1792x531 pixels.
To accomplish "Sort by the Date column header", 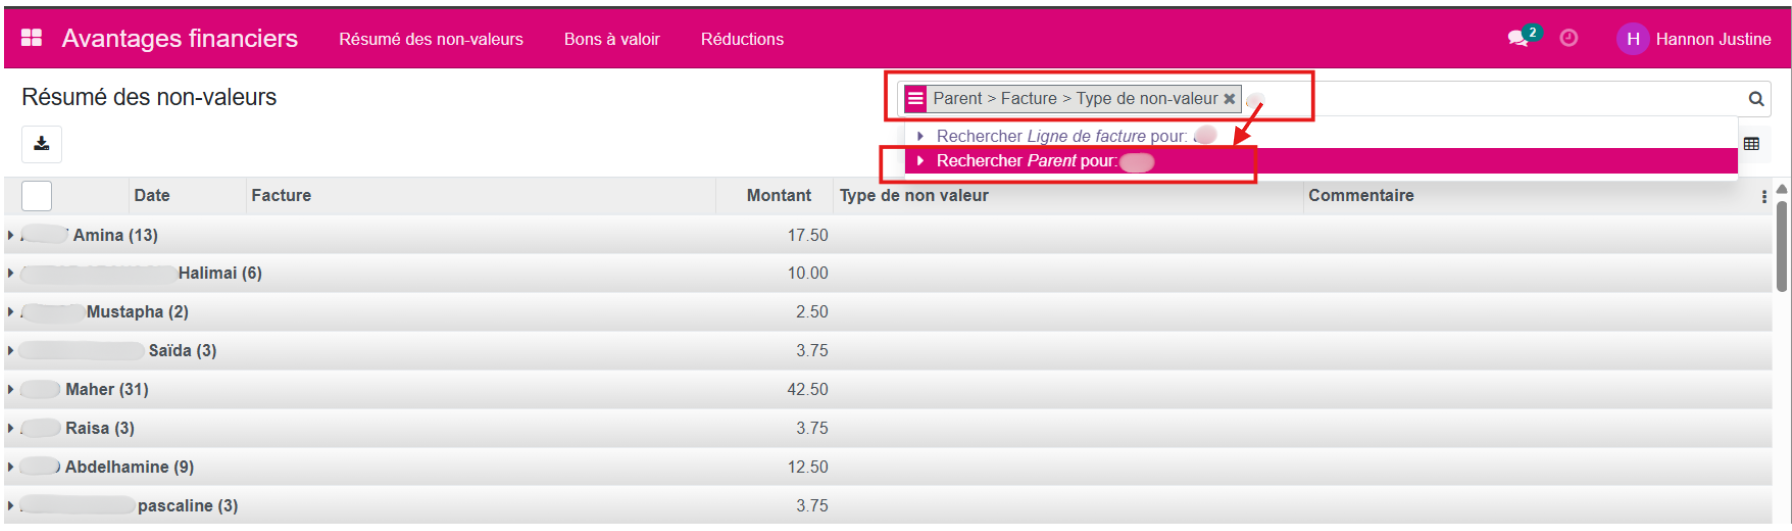I will pos(152,196).
